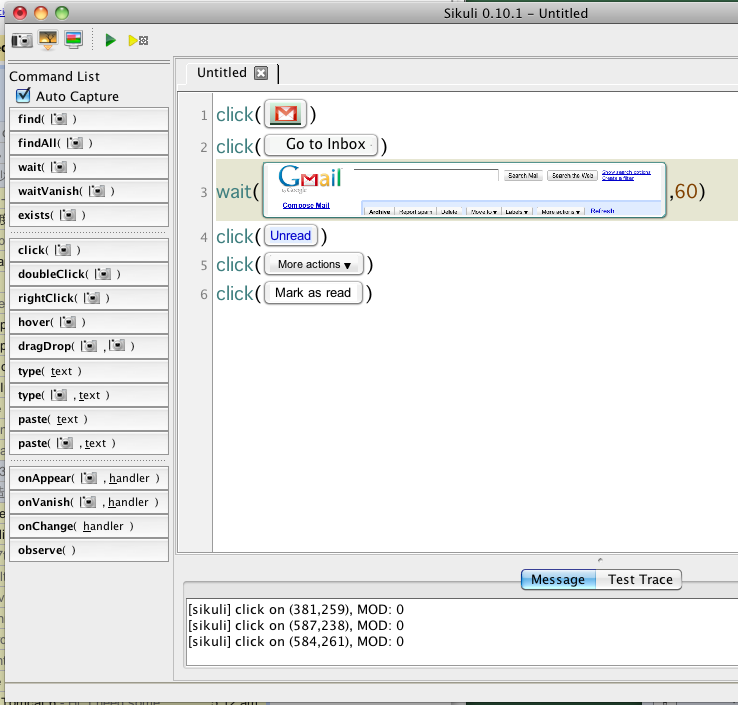This screenshot has height=705, width=738.
Task: Select the Untitled script tab
Action: [x=222, y=73]
